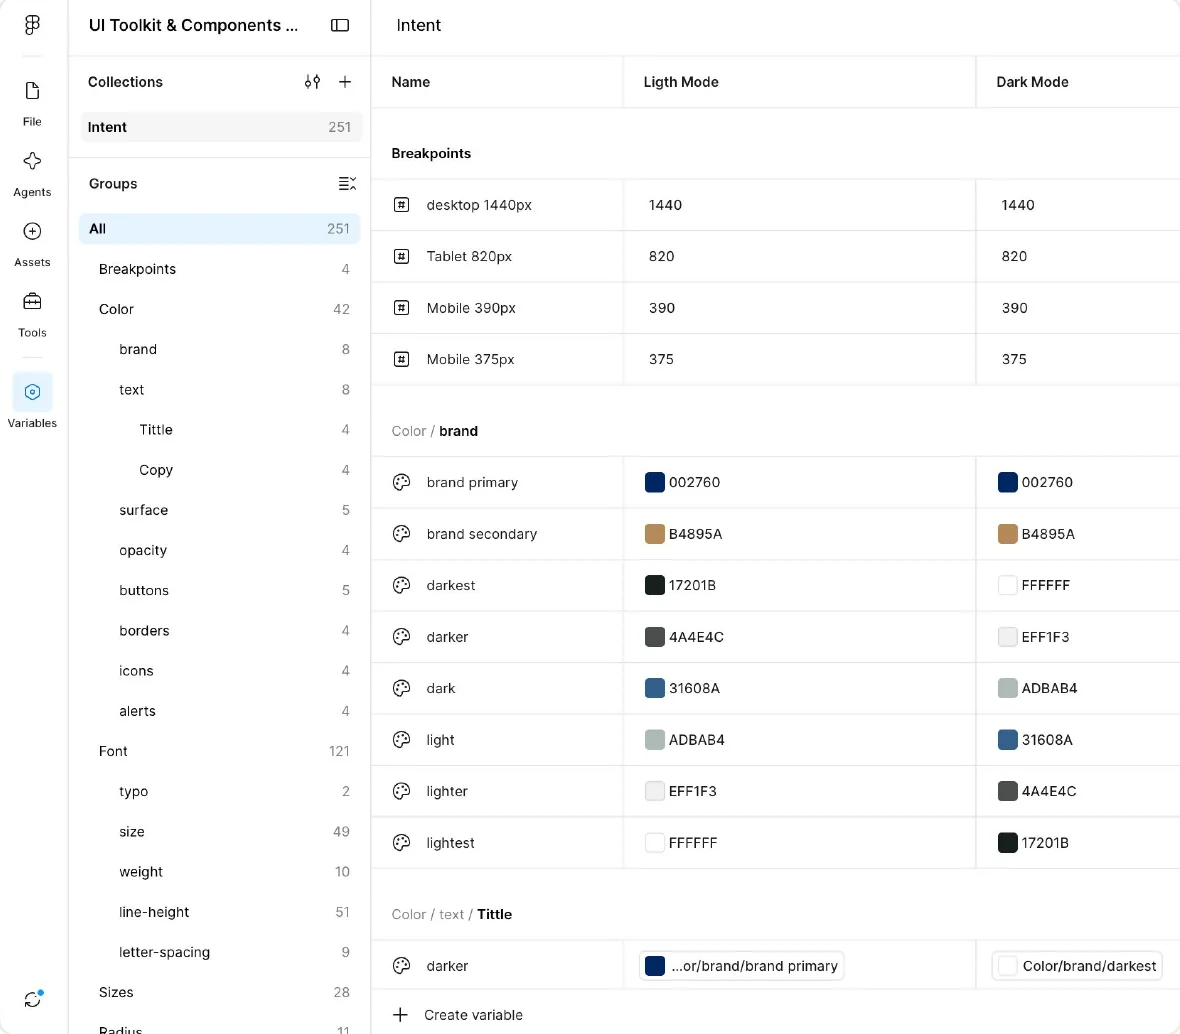This screenshot has height=1034, width=1180.
Task: Select the size subgroup under Font
Action: tap(219, 832)
